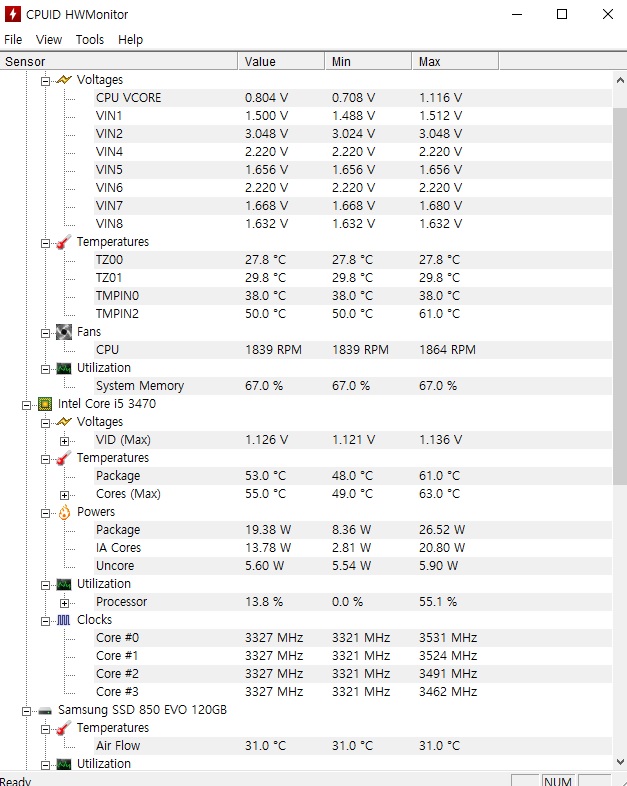Viewport: 627px width, 786px height.
Task: Click the Intel Core i5 3470 chip icon
Action: coord(45,404)
